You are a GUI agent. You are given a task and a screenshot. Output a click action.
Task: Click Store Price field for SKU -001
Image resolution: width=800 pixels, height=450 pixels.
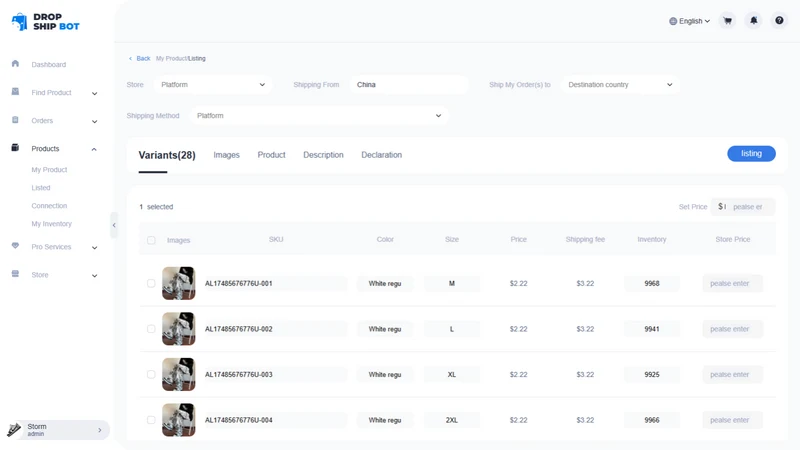tap(733, 283)
